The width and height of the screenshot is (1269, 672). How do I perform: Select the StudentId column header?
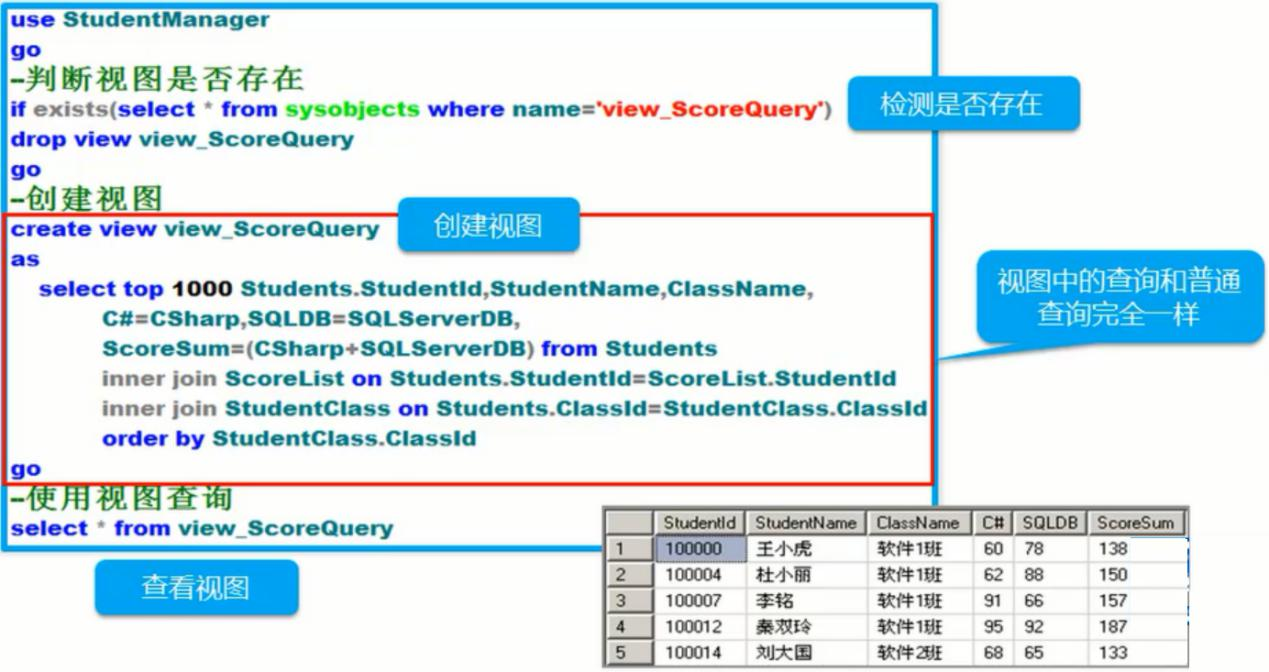(x=699, y=522)
